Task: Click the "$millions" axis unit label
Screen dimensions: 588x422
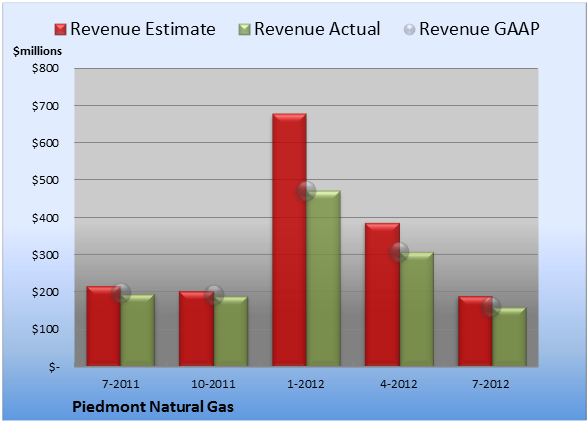Action: (38, 51)
